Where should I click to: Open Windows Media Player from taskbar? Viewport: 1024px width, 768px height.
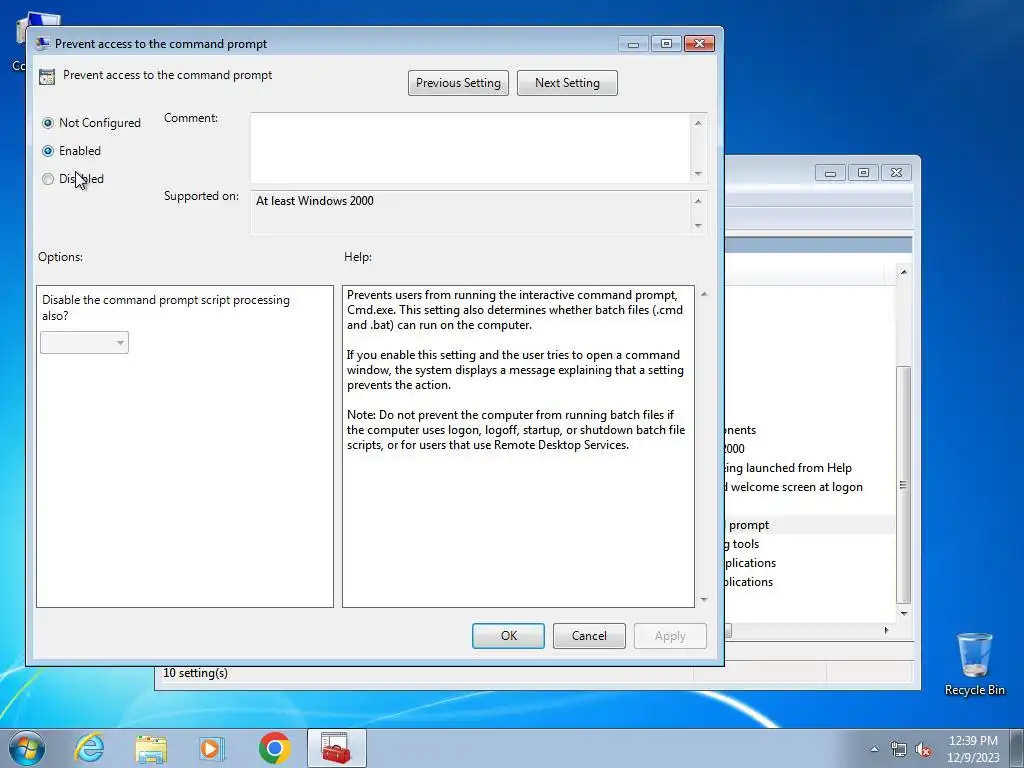click(212, 748)
